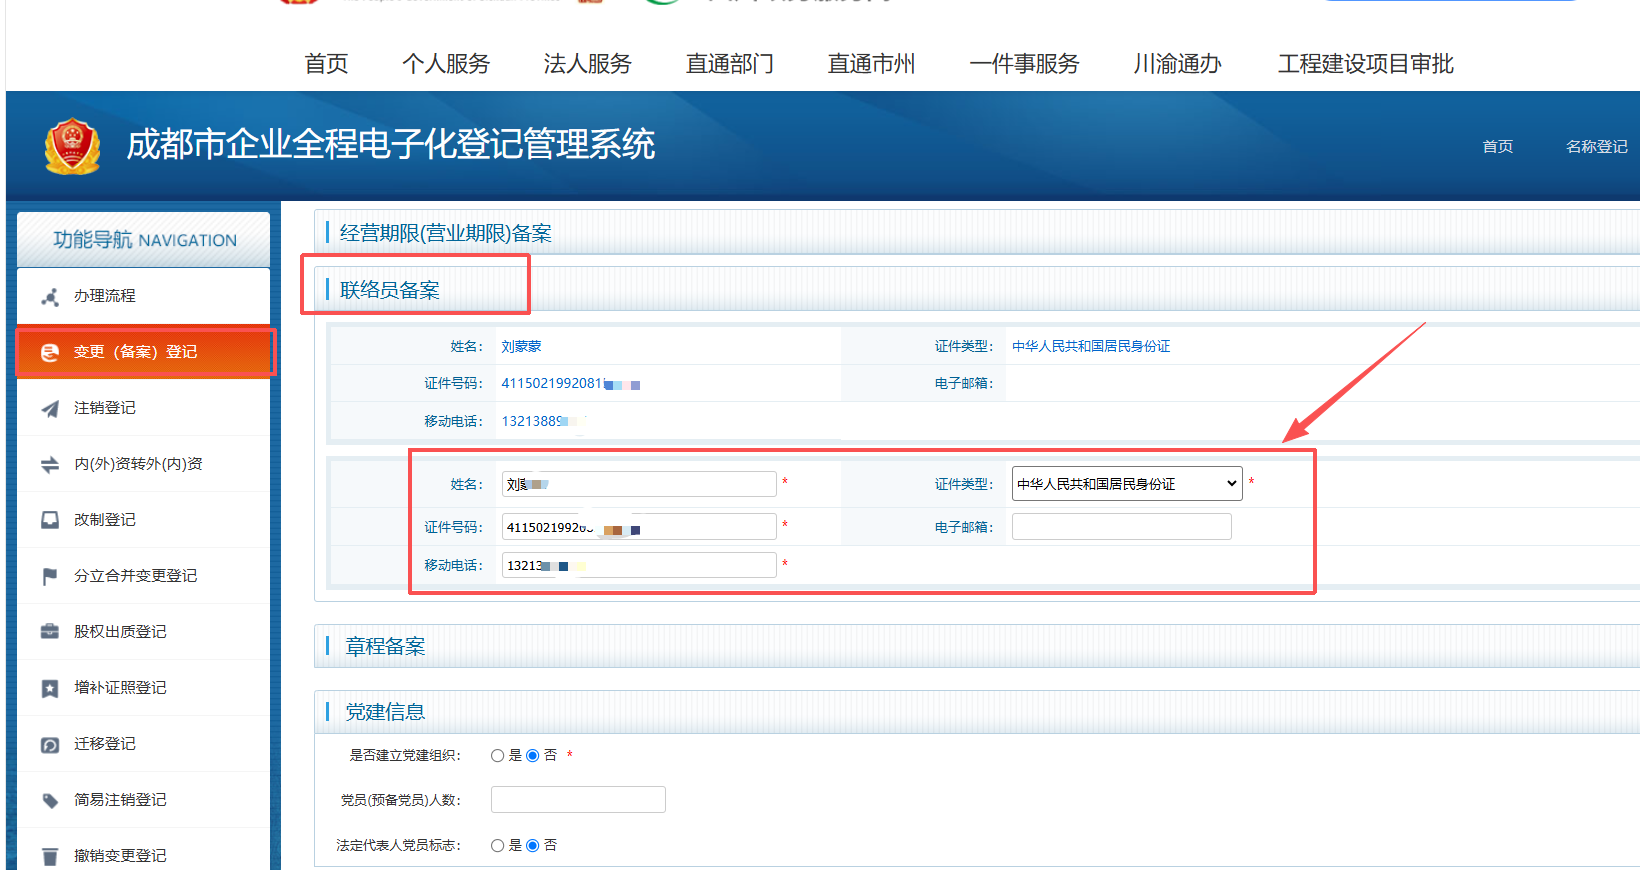Image resolution: width=1640 pixels, height=870 pixels.
Task: Click the 改制登记 sidebar icon
Action: tap(50, 521)
